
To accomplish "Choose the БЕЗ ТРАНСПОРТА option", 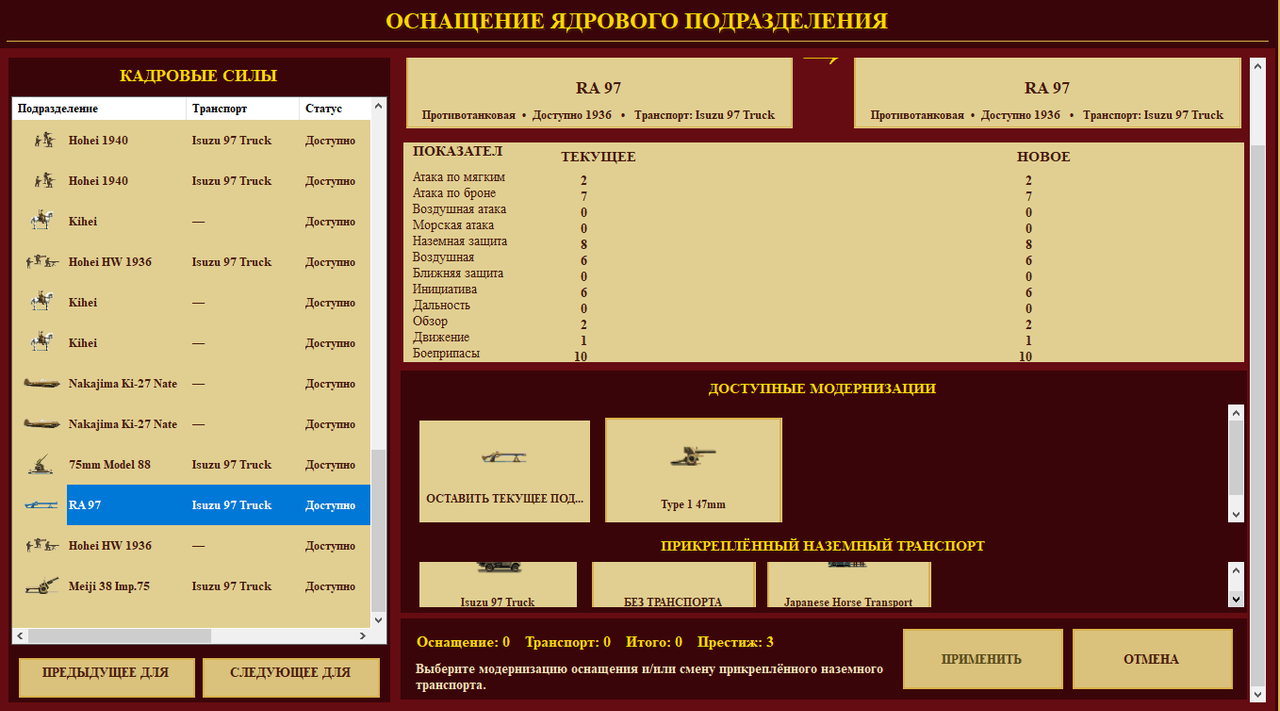I will click(x=673, y=585).
